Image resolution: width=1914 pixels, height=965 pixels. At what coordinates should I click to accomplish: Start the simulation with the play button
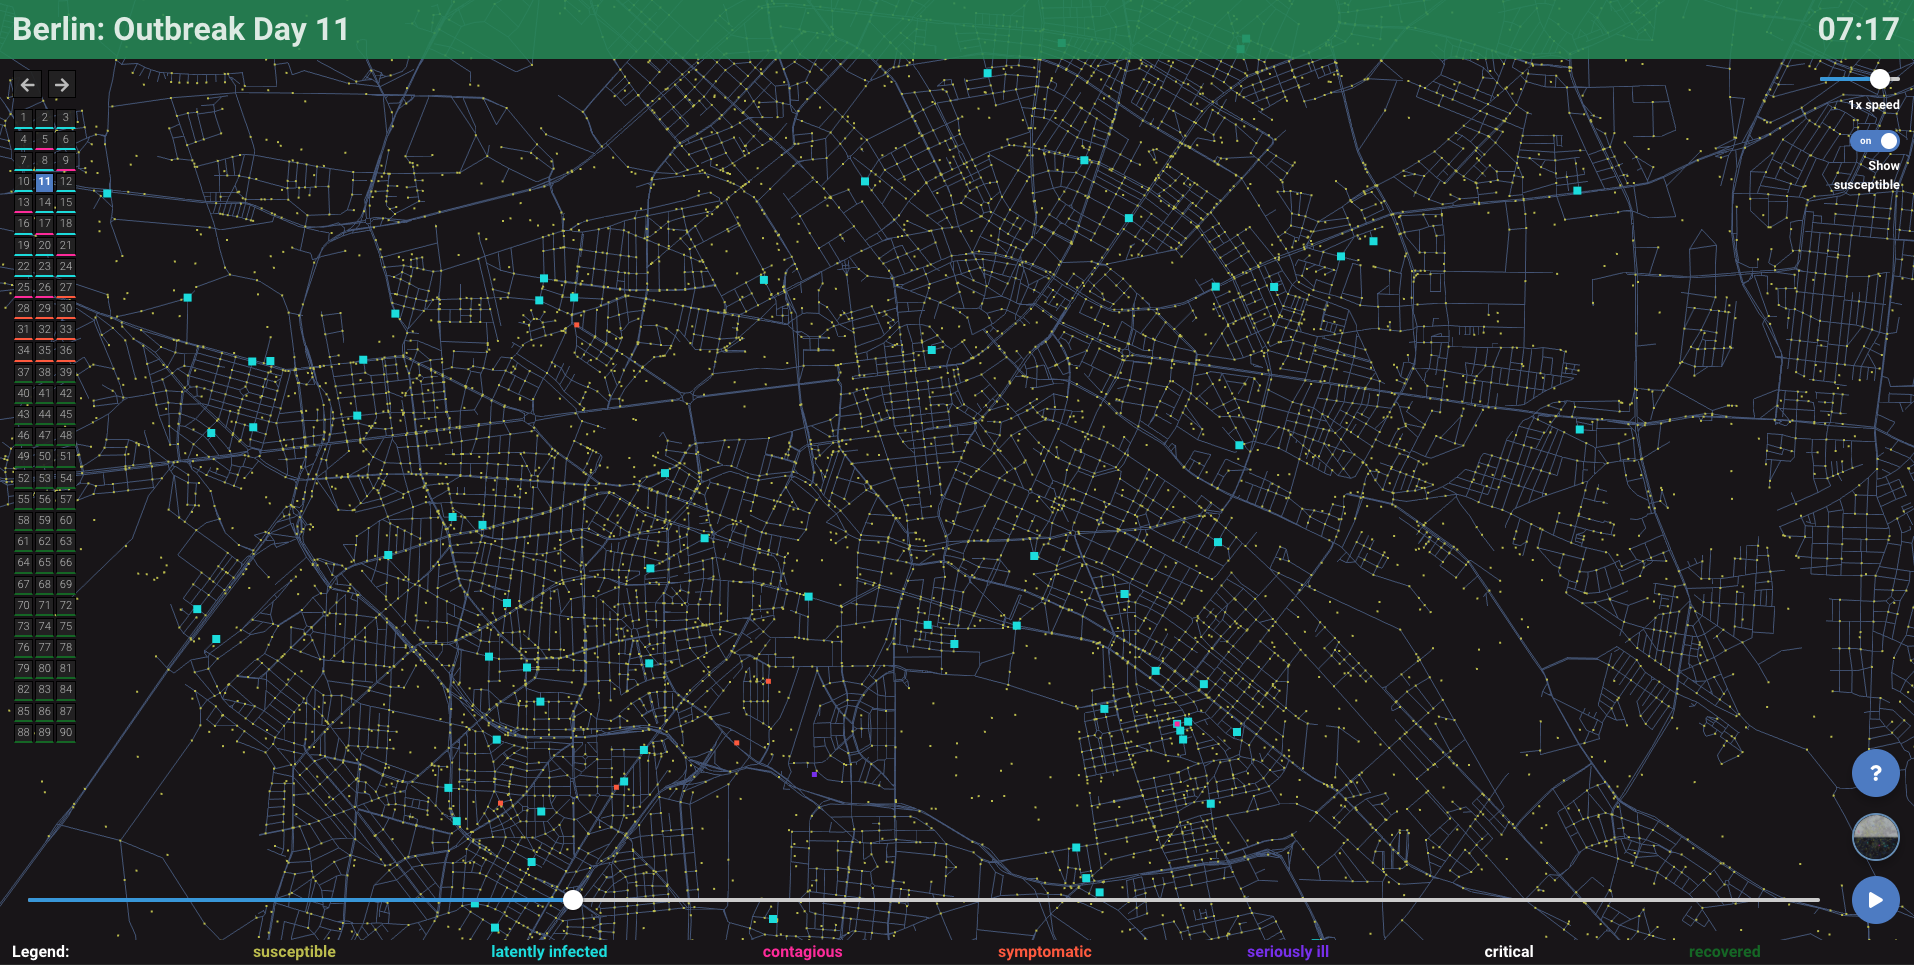[1875, 900]
